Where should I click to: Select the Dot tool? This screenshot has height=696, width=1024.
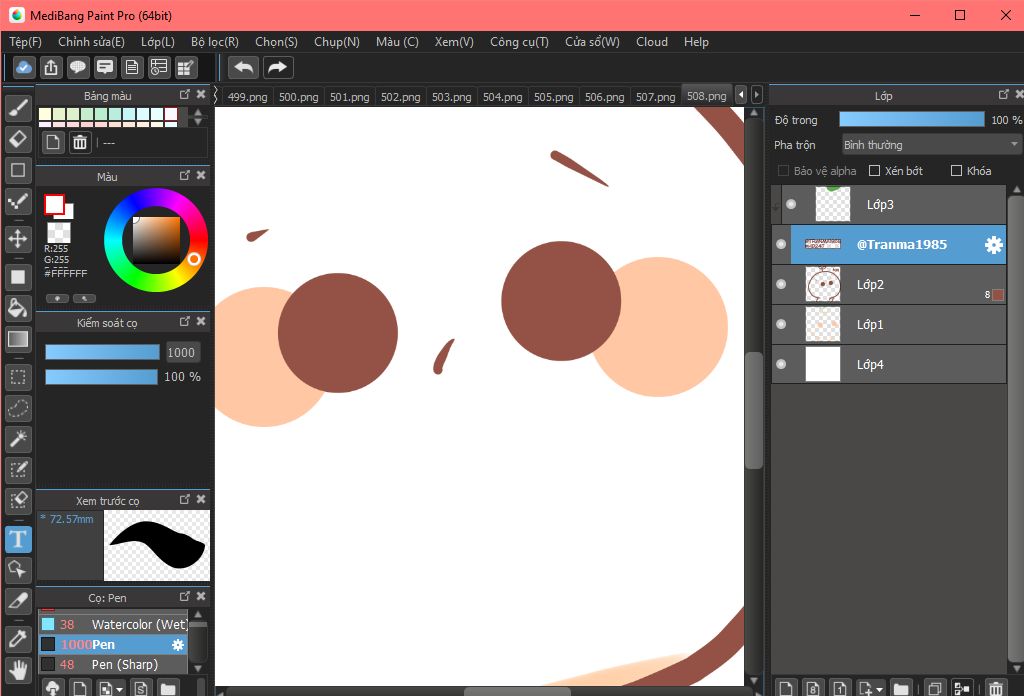18,201
